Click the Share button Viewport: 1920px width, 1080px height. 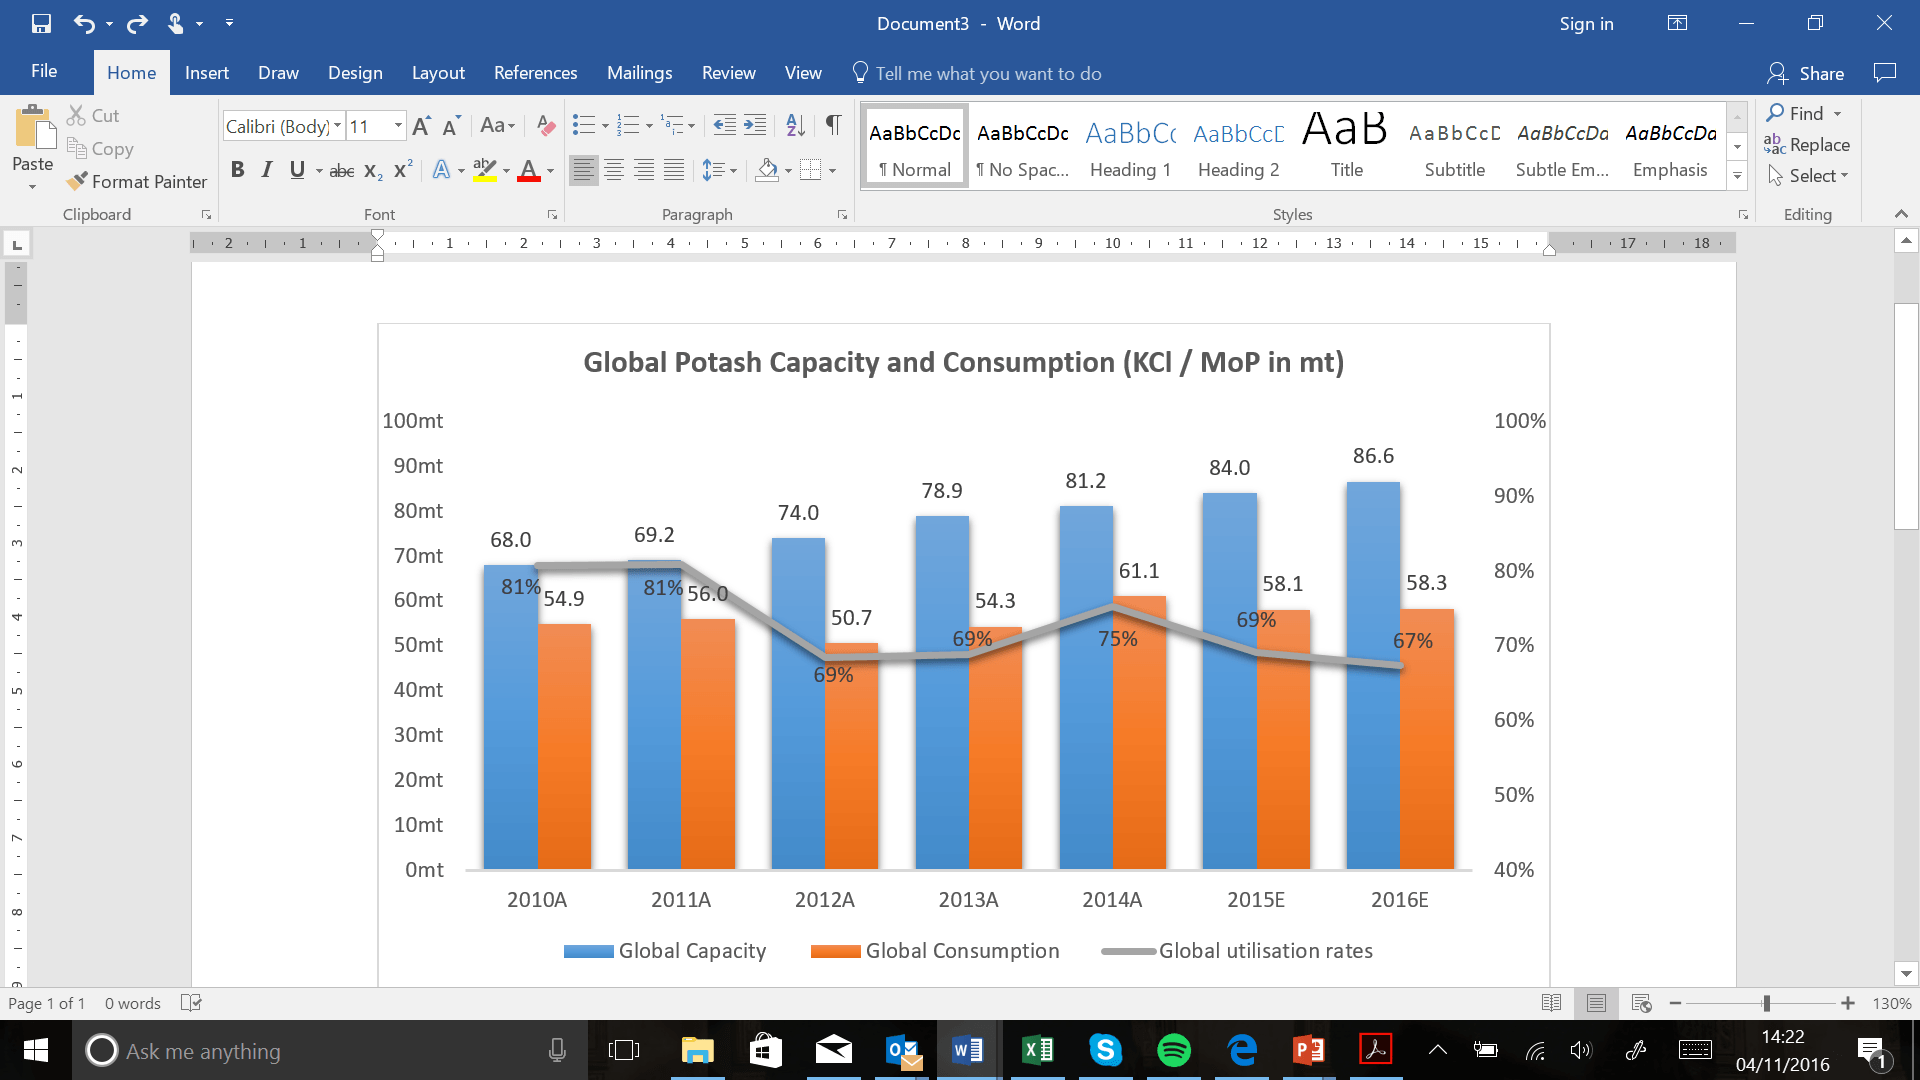(1807, 73)
